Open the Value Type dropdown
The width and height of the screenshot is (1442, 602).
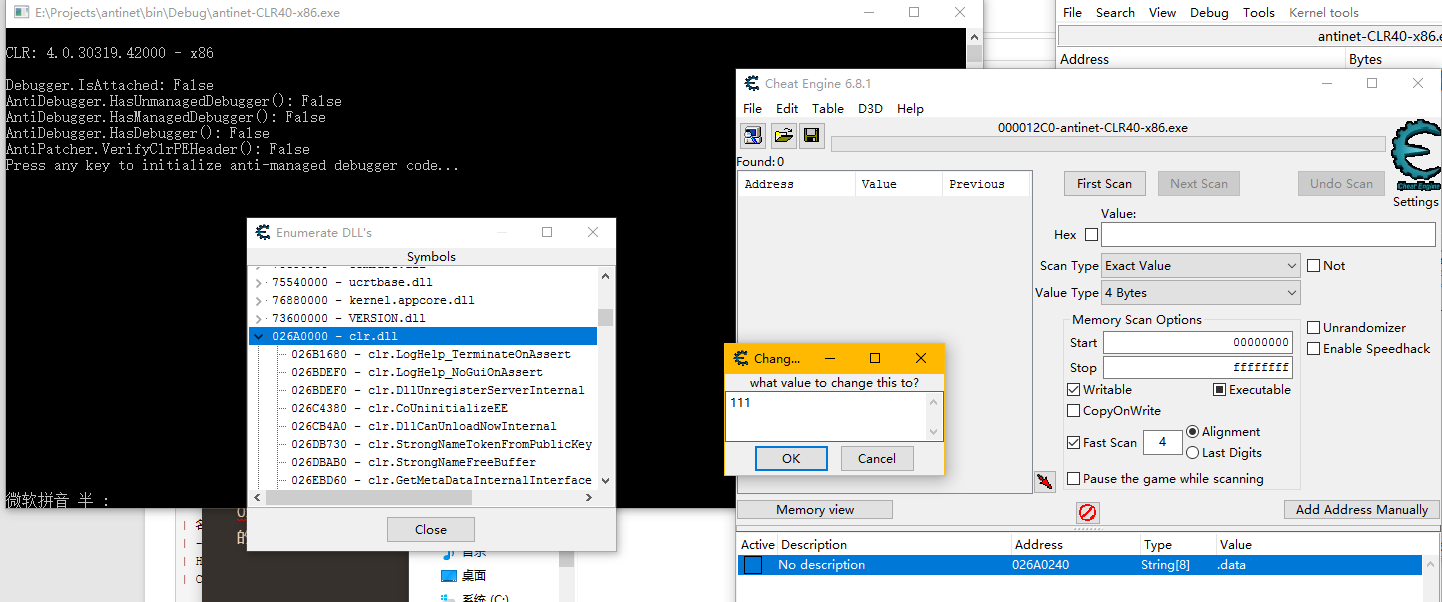point(1200,293)
